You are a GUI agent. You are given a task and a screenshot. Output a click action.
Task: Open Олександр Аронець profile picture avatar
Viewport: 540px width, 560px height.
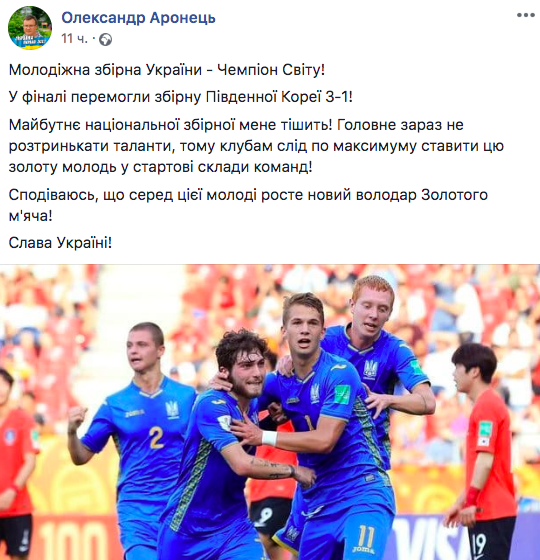tap(30, 28)
